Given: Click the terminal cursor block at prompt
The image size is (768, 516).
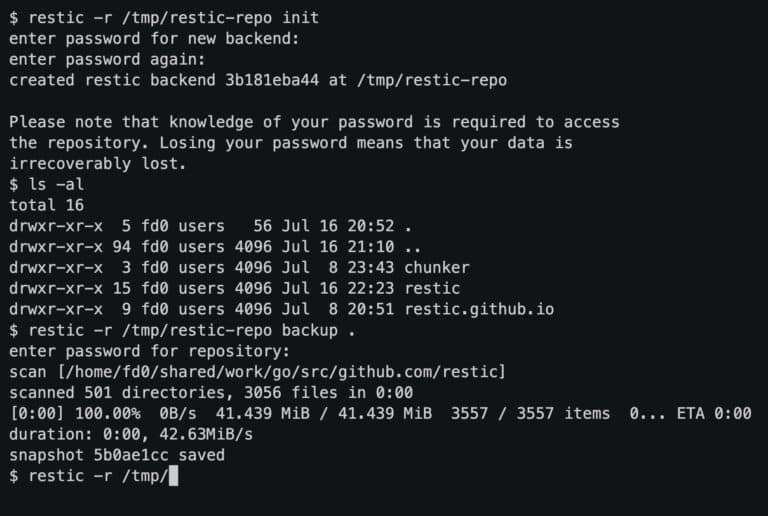Looking at the screenshot, I should pos(173,476).
